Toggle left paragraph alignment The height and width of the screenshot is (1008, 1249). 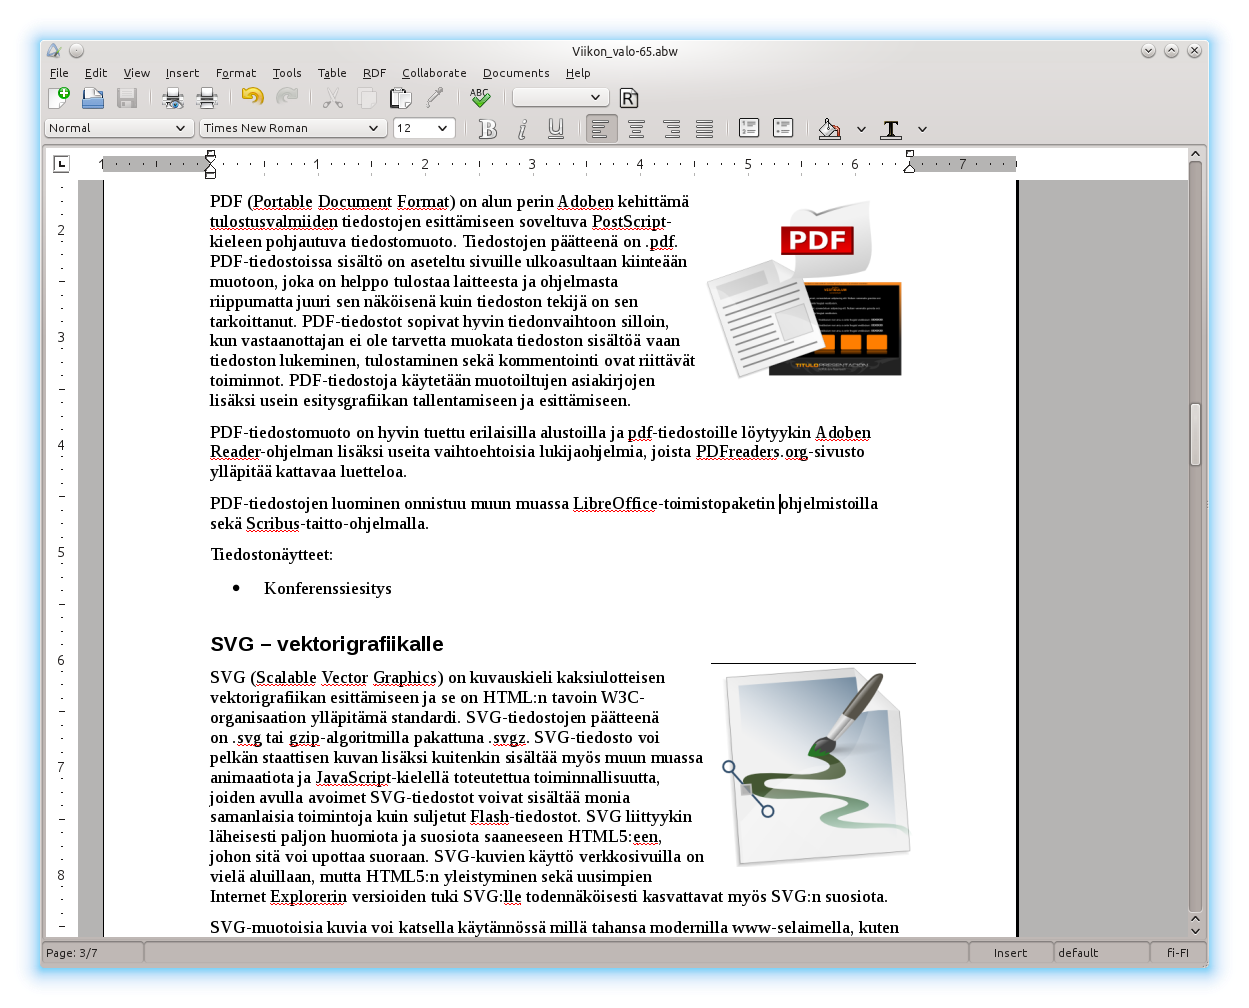pyautogui.click(x=601, y=128)
